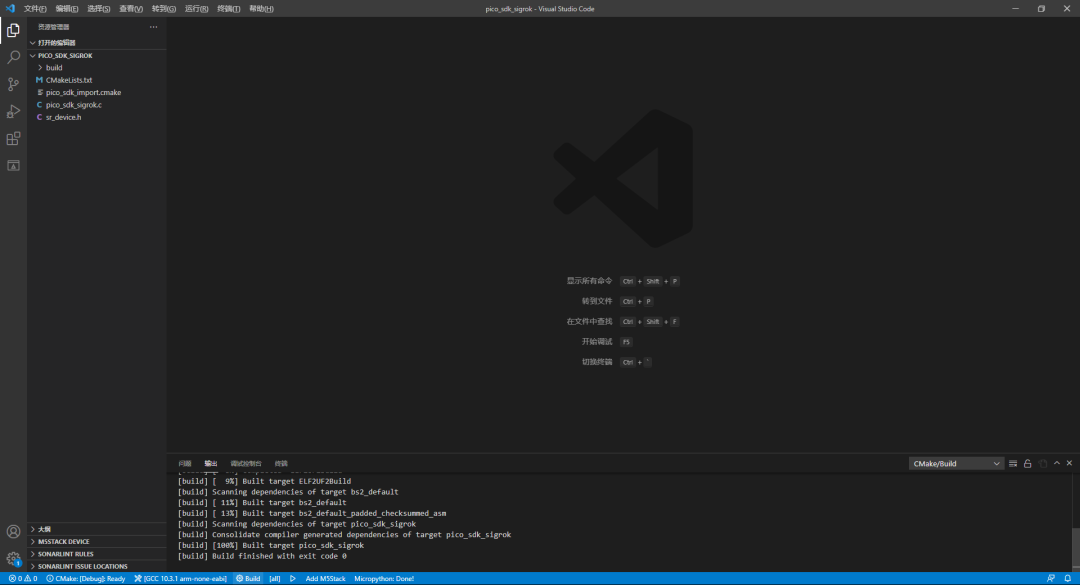
Task: Click CMake: [Debug]: Ready status item
Action: 86,578
